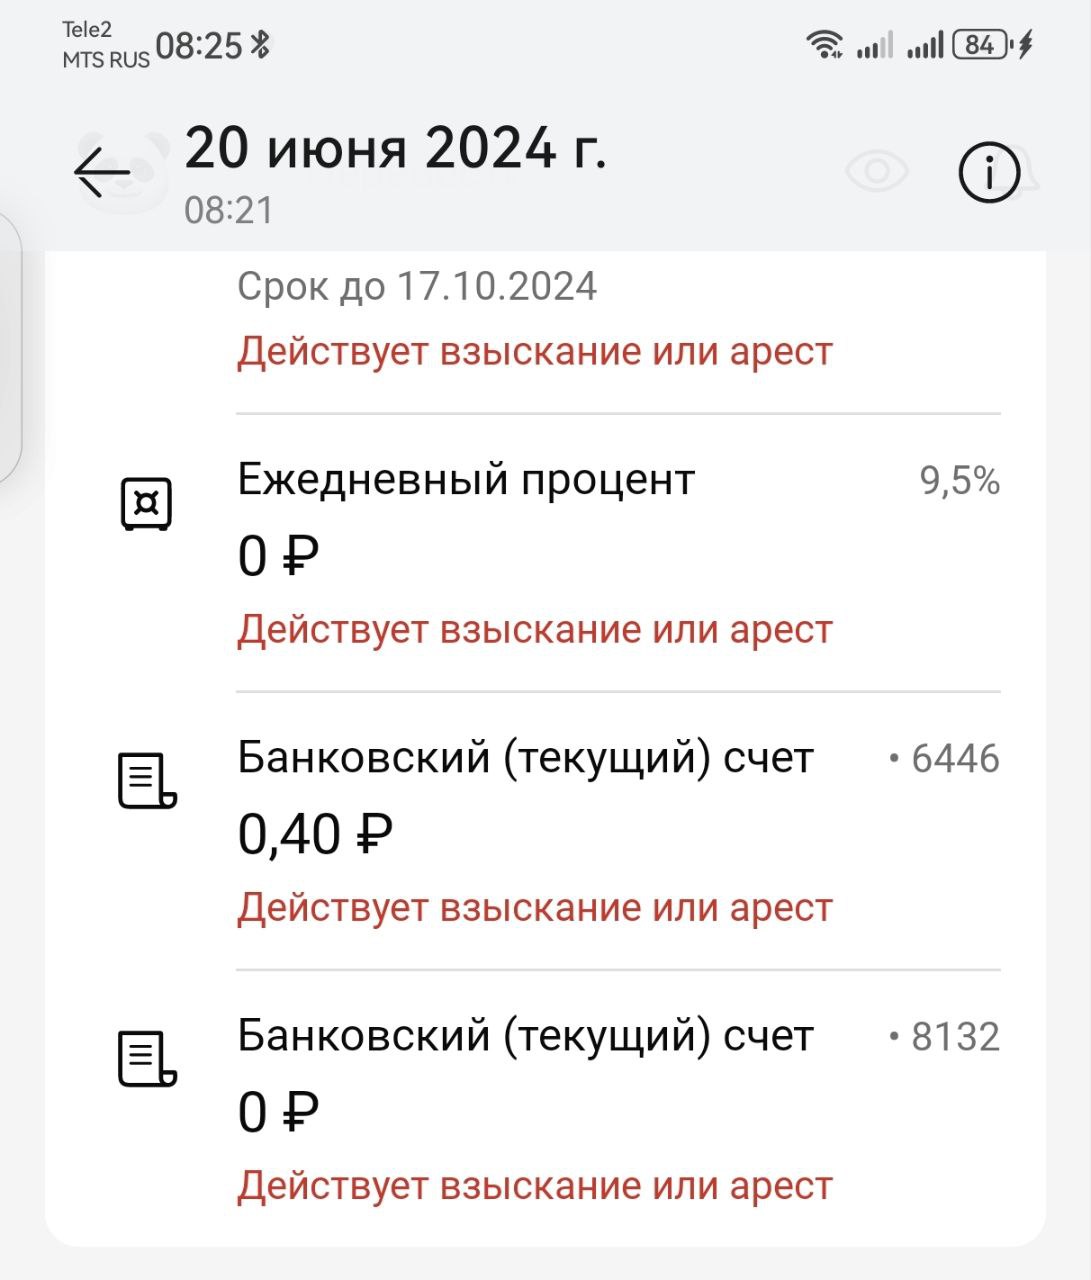Tap the side panel handle on left edge
This screenshot has width=1091, height=1280.
point(10,345)
